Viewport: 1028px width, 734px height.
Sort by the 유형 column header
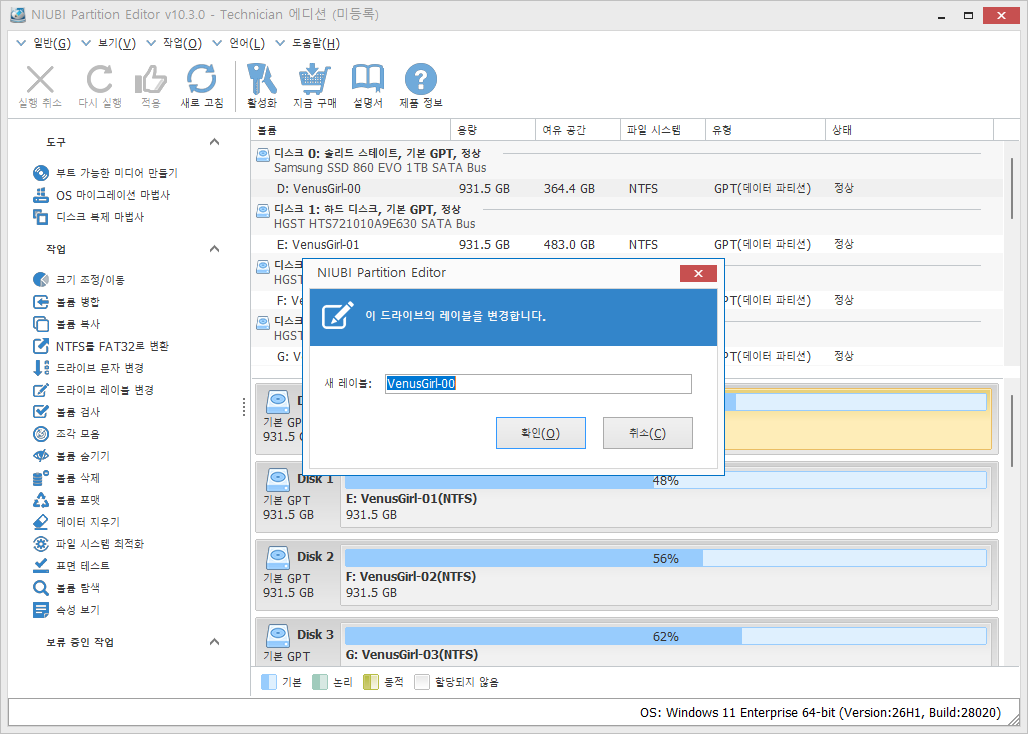pyautogui.click(x=765, y=130)
